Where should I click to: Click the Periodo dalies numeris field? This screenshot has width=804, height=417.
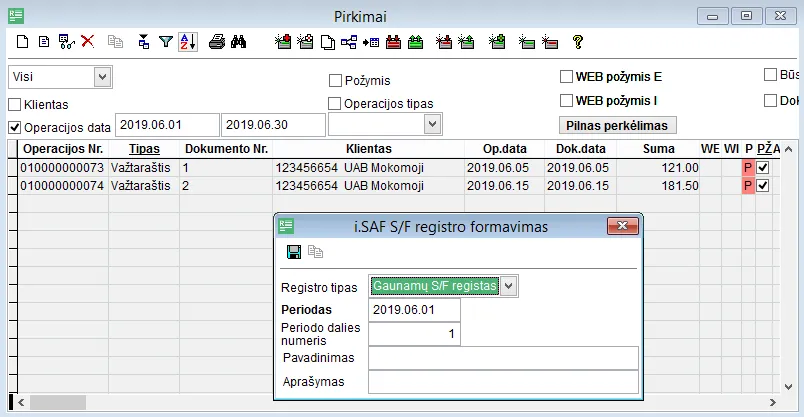[x=414, y=334]
